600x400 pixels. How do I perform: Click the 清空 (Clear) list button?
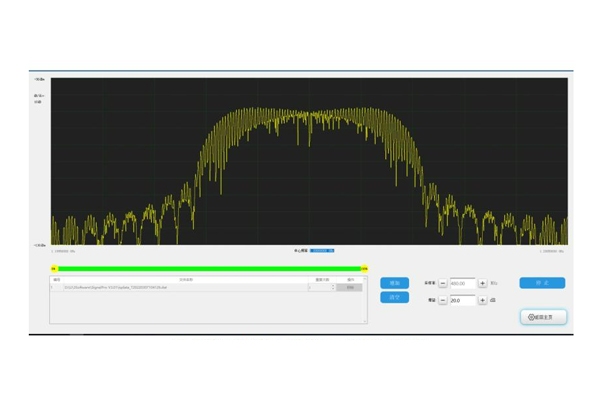click(x=395, y=297)
